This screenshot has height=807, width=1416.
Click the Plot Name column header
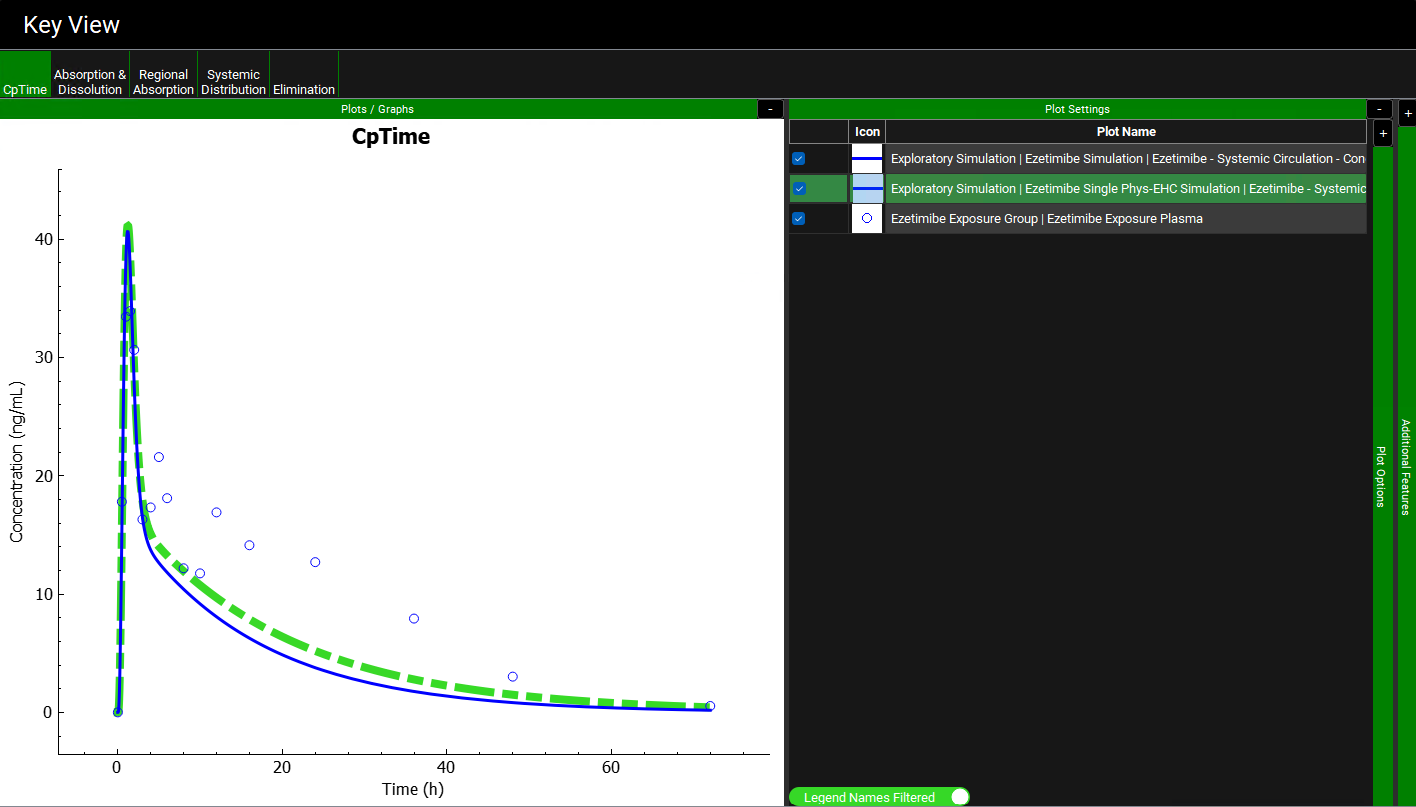1125,132
